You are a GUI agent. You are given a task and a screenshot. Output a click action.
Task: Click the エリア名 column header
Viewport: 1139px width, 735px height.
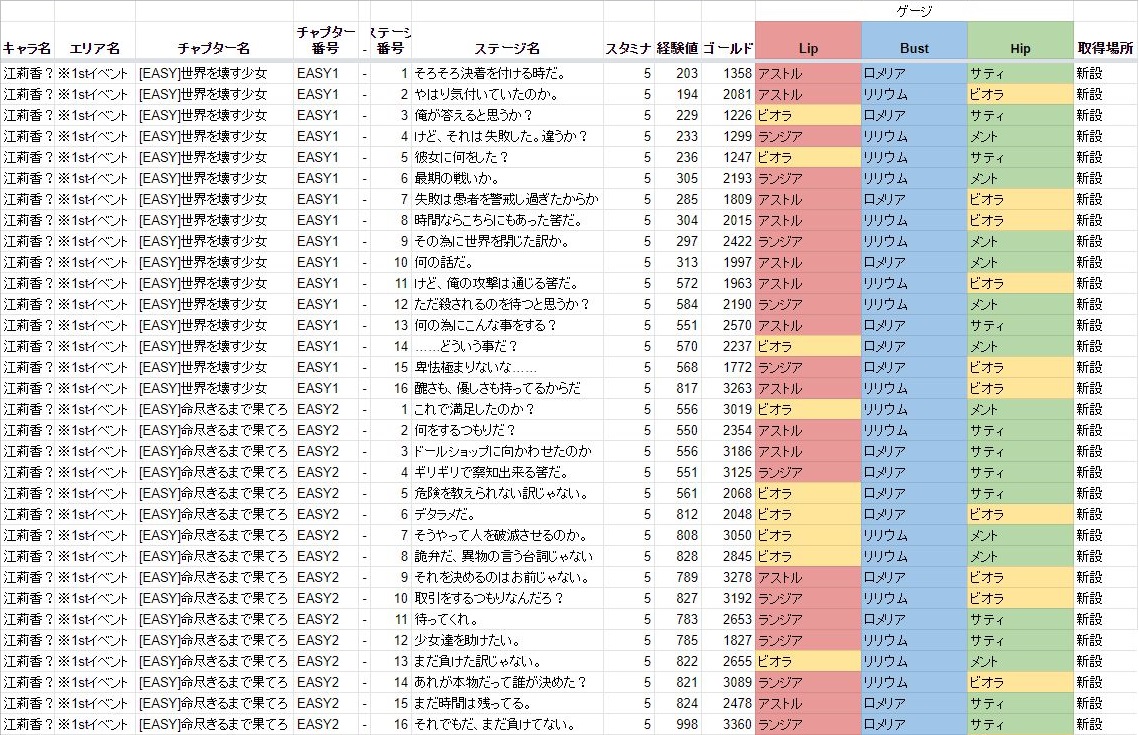pos(94,48)
